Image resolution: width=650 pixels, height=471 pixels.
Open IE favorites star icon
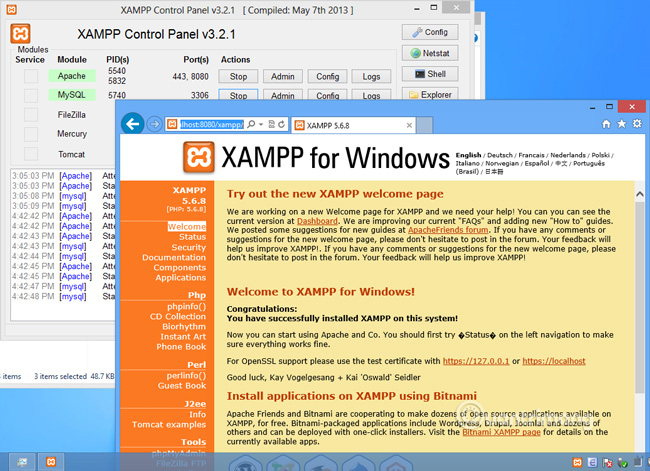click(622, 124)
